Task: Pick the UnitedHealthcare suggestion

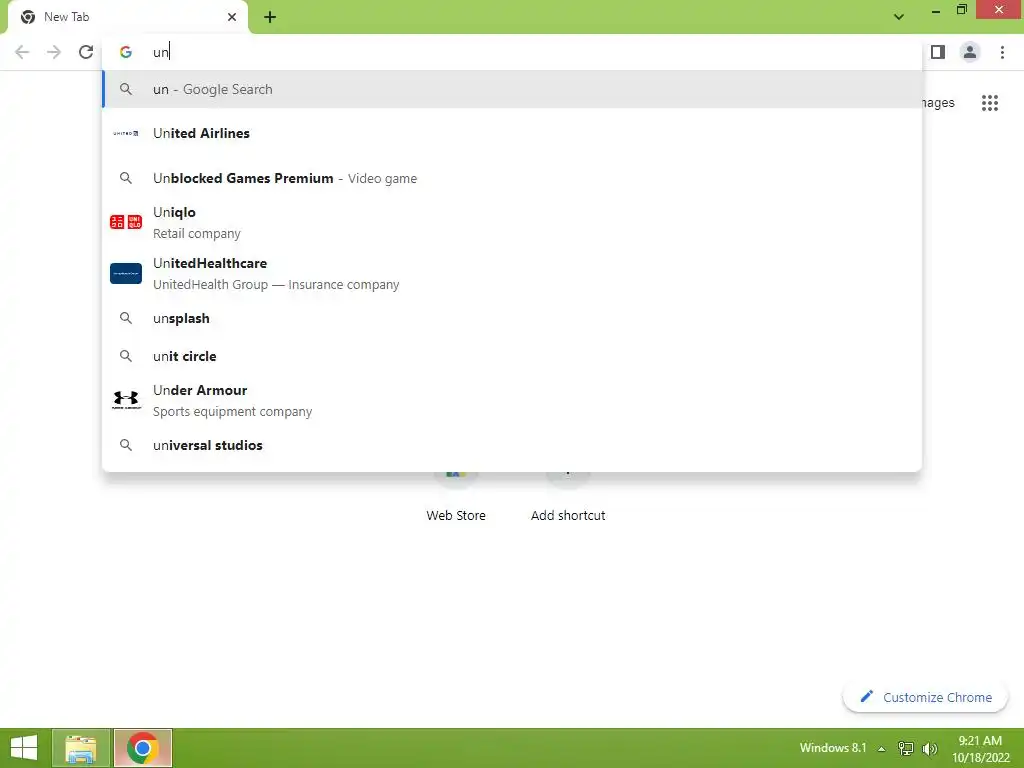Action: (x=512, y=274)
